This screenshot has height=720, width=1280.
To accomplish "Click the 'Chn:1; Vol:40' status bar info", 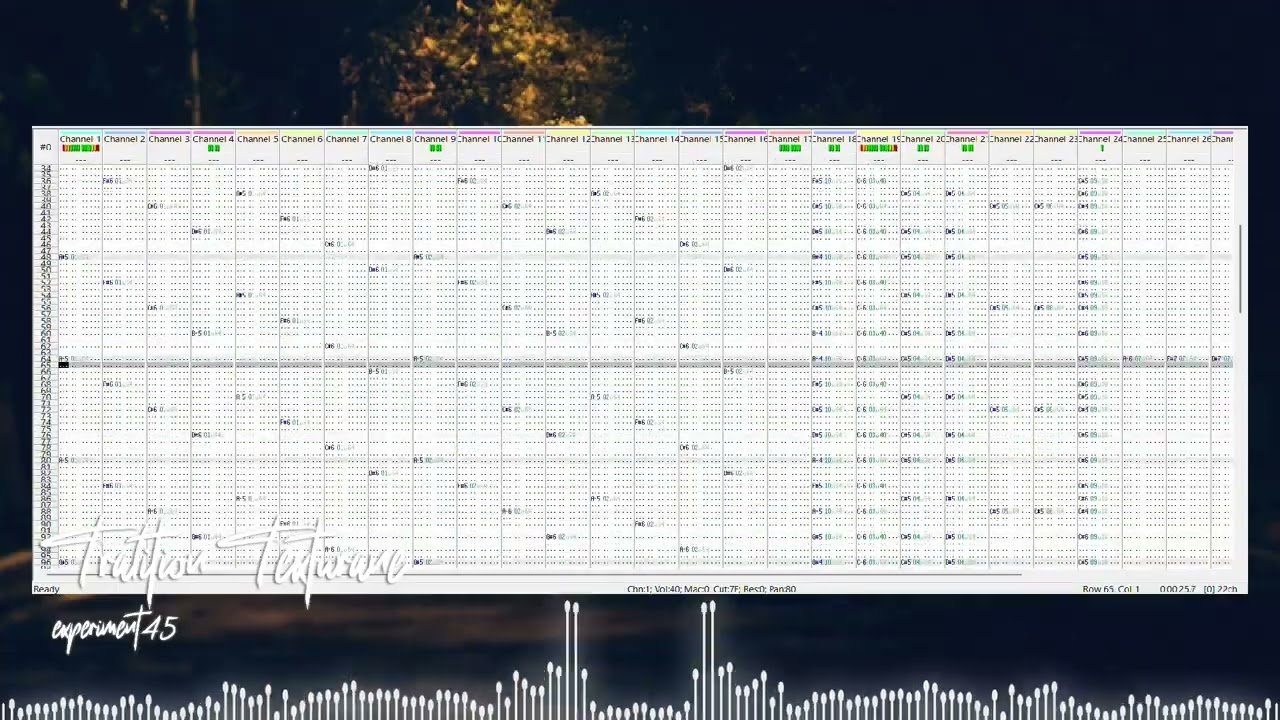I will [x=711, y=589].
